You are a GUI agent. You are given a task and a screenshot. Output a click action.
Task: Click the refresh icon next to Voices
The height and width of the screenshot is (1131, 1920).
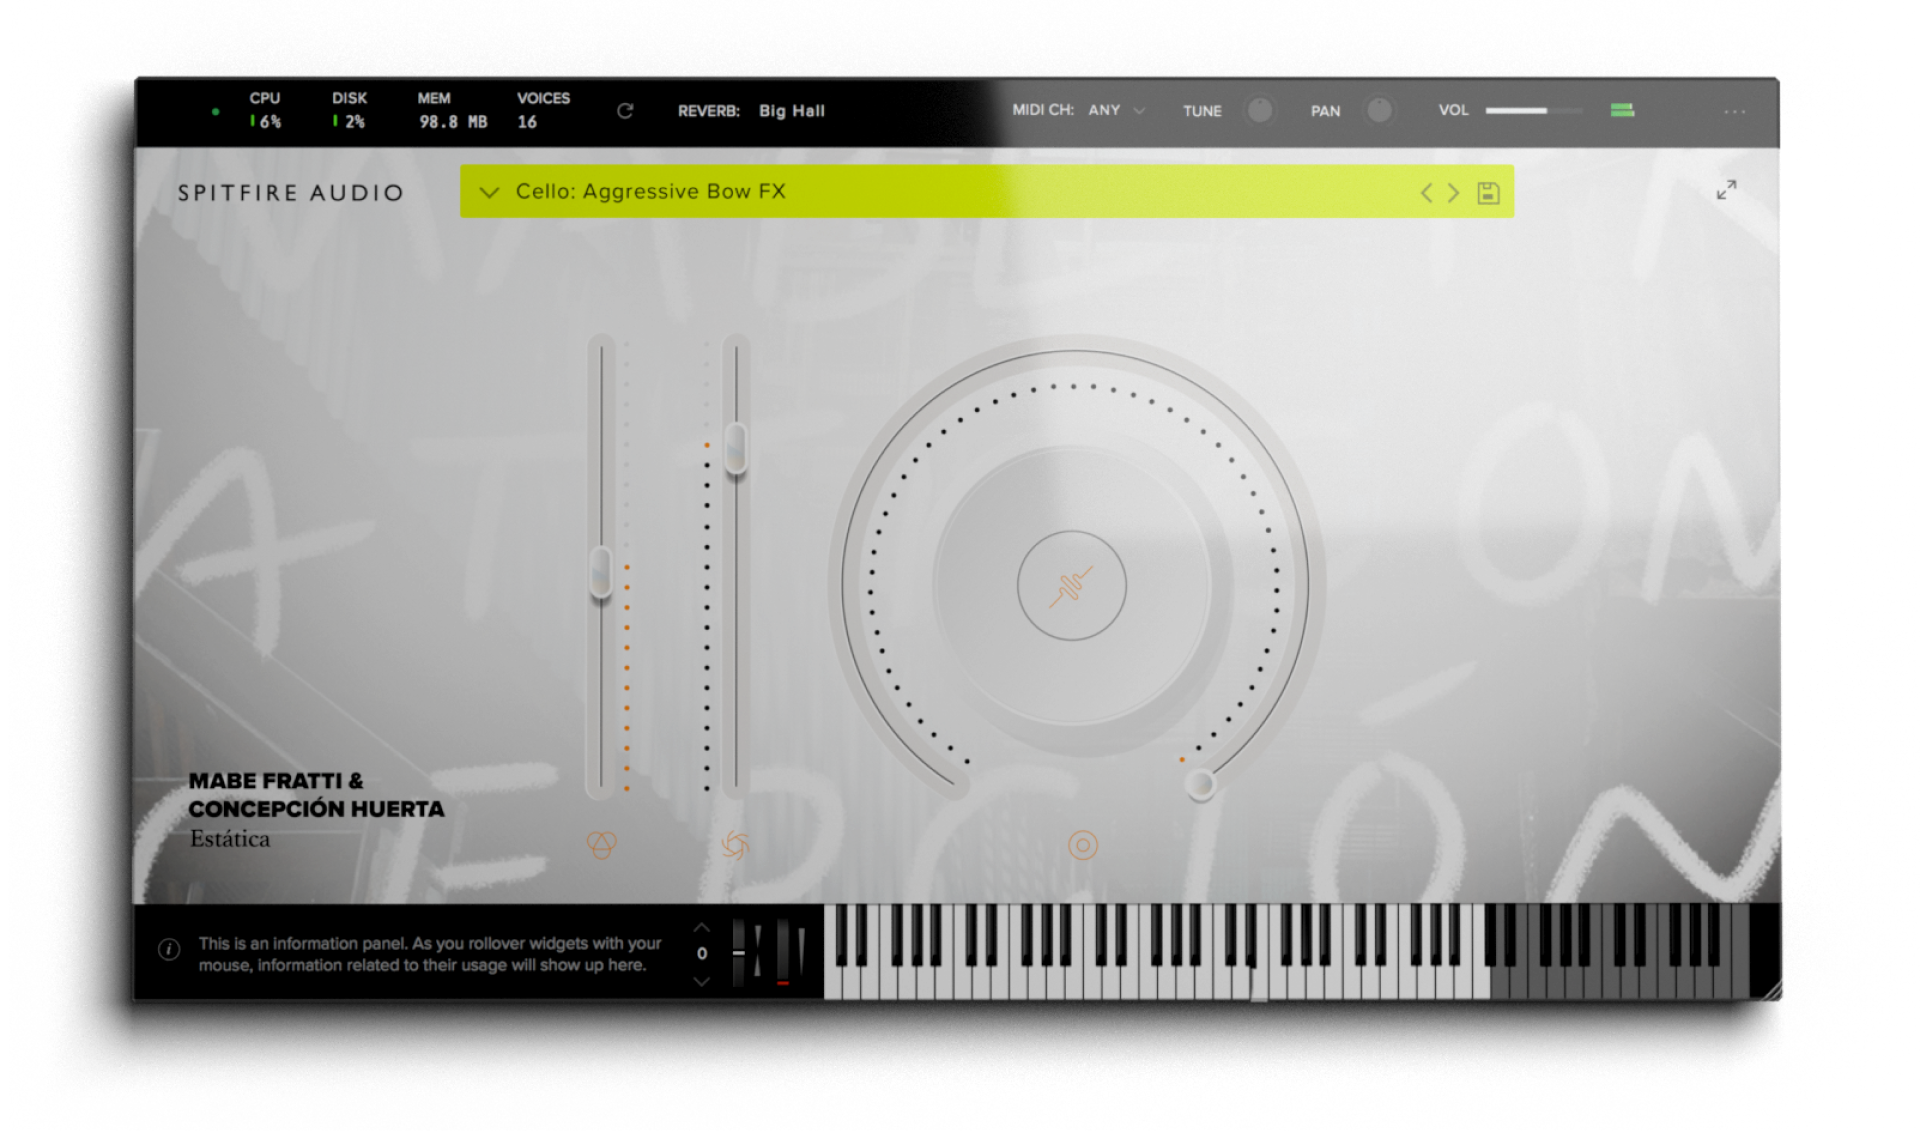click(x=625, y=111)
